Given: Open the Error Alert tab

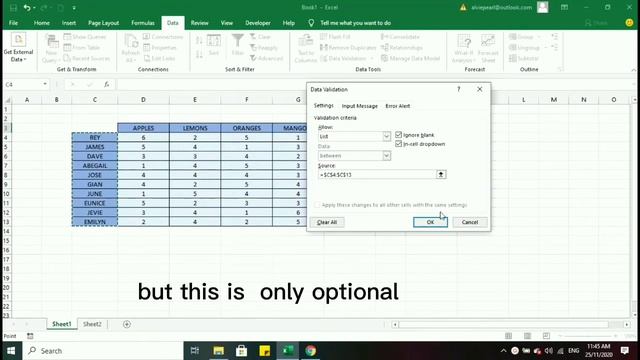Looking at the screenshot, I should 398,106.
